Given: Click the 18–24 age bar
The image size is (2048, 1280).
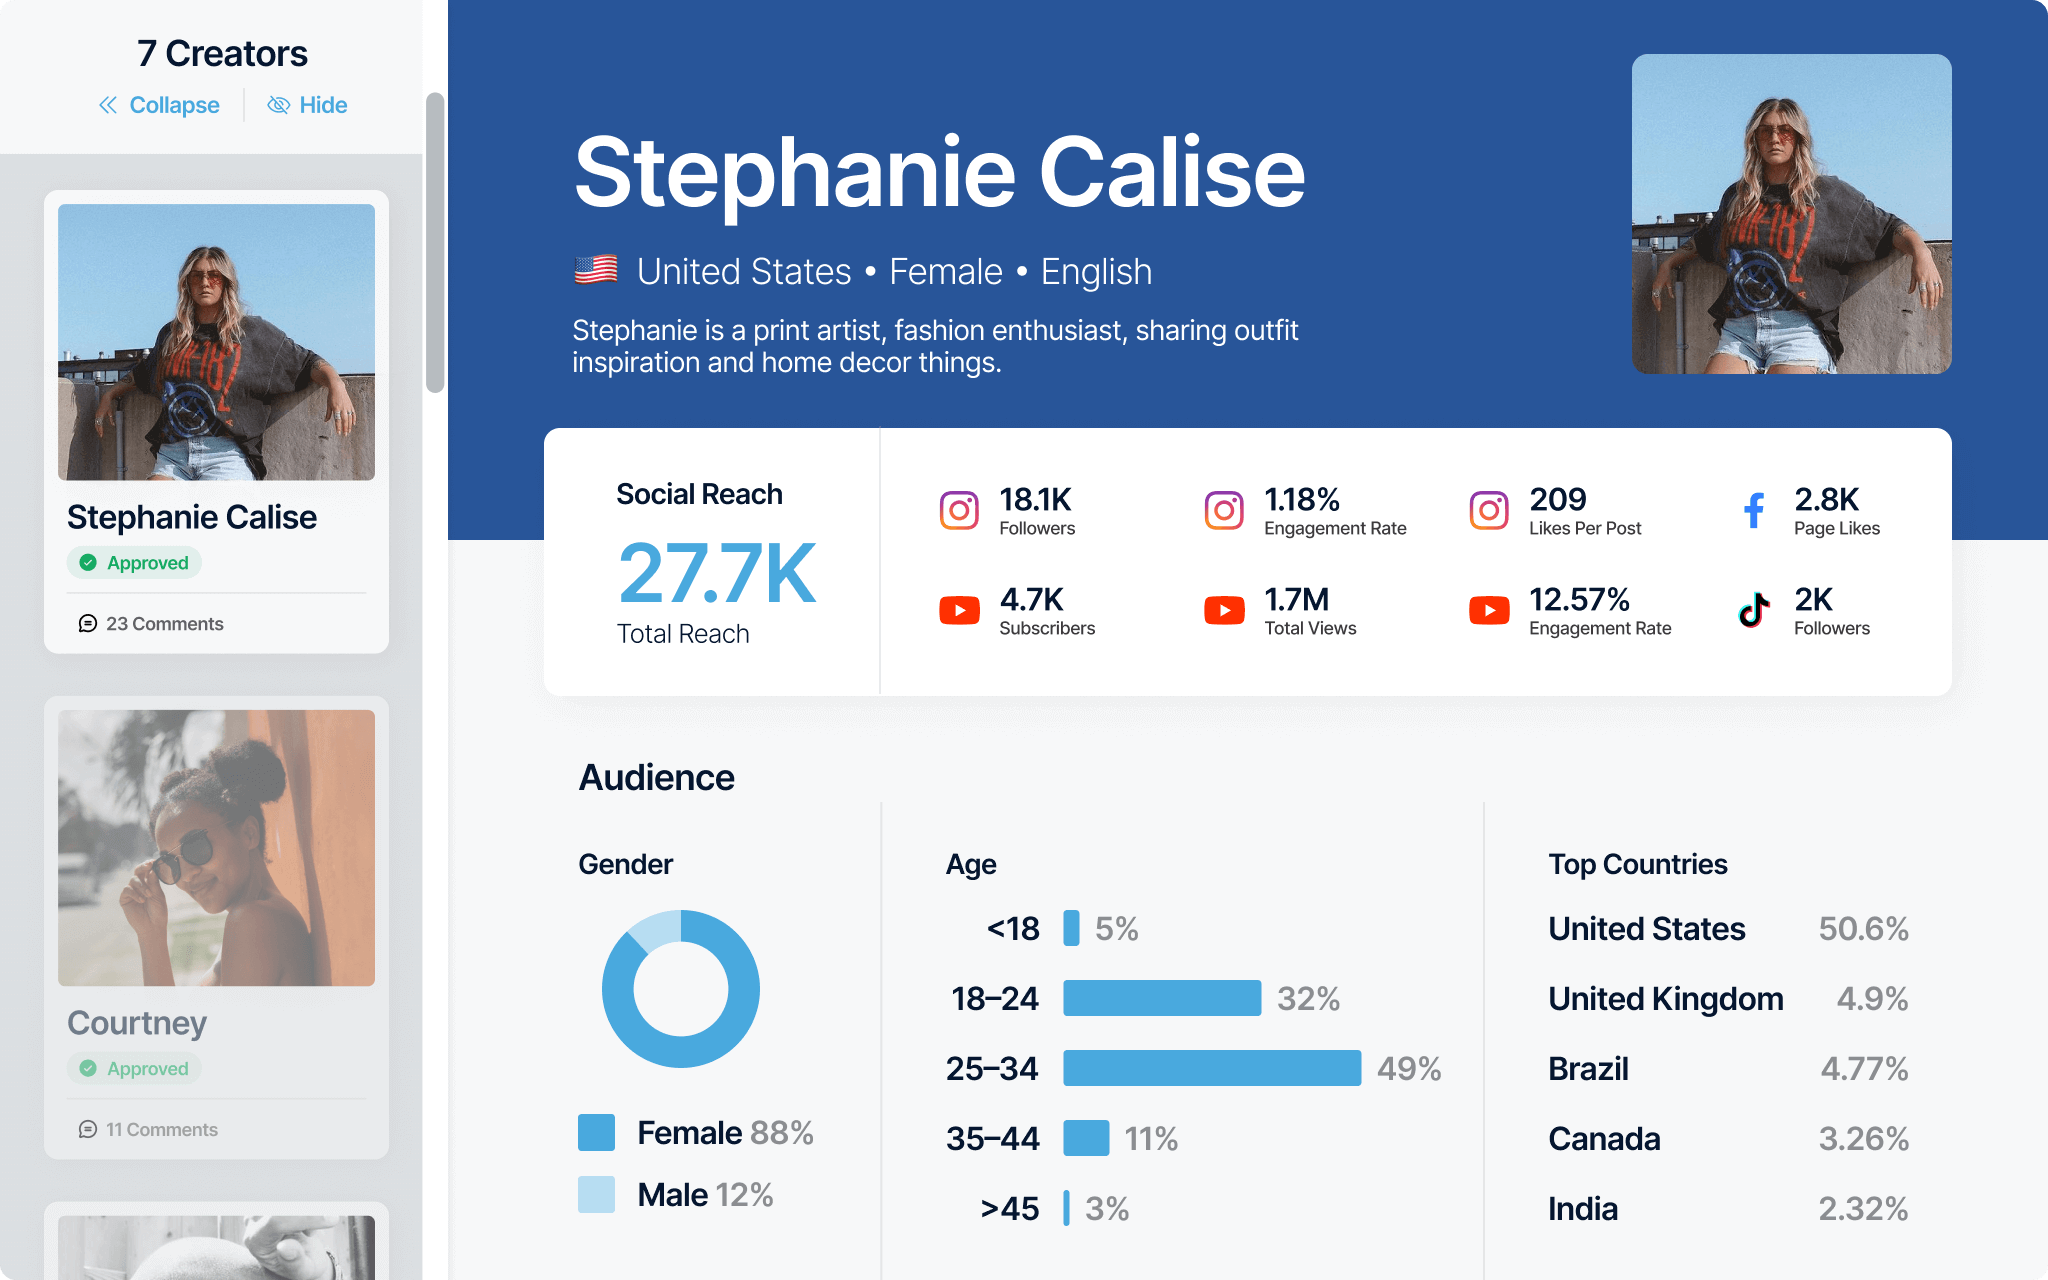Looking at the screenshot, I should click(1162, 998).
